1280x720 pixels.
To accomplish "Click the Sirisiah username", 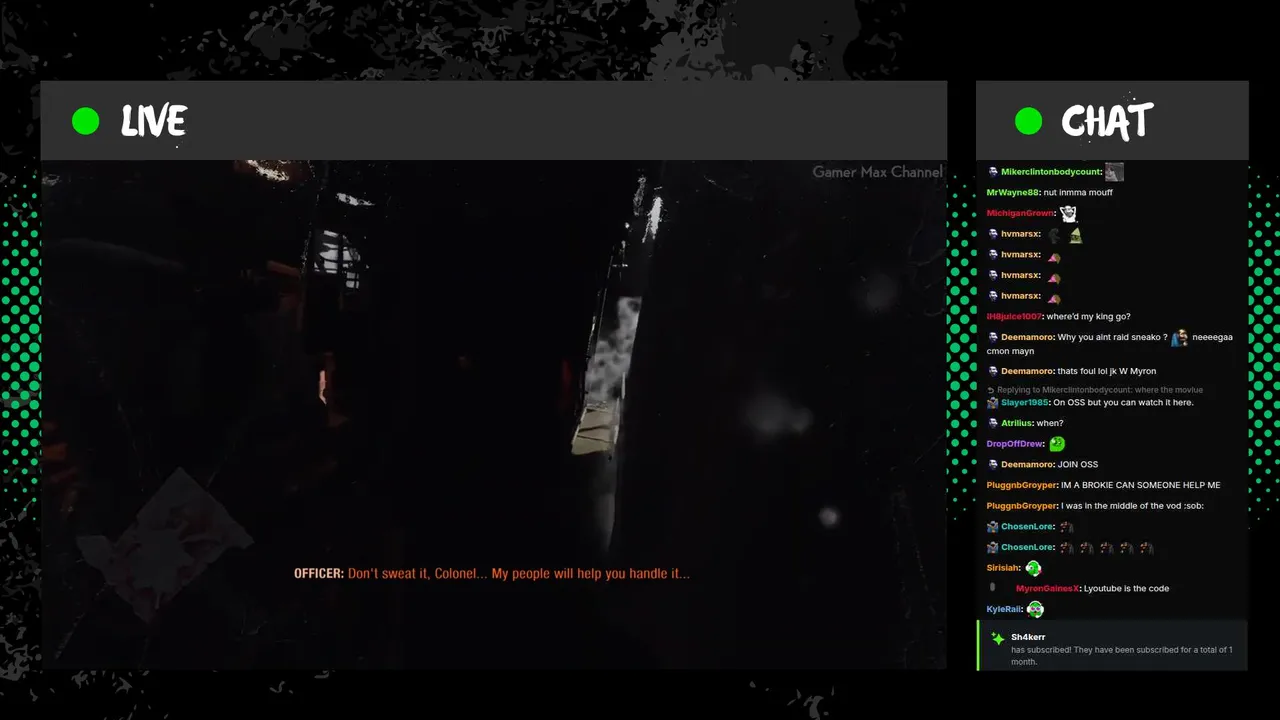I will [1004, 568].
